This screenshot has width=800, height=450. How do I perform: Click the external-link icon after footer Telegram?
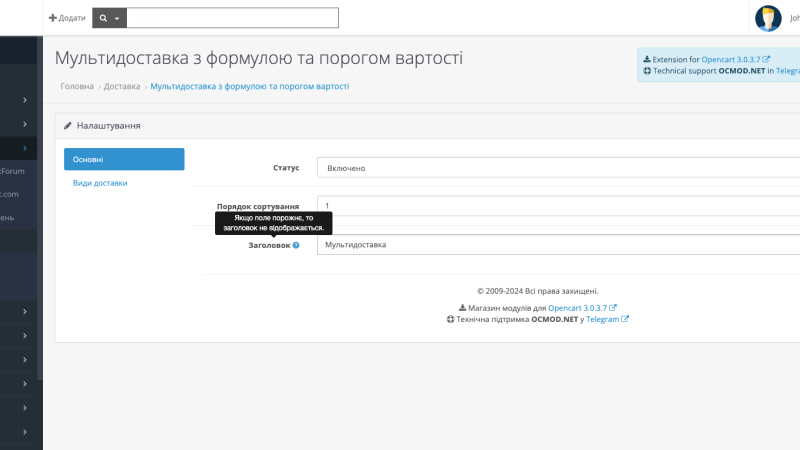pyautogui.click(x=625, y=319)
